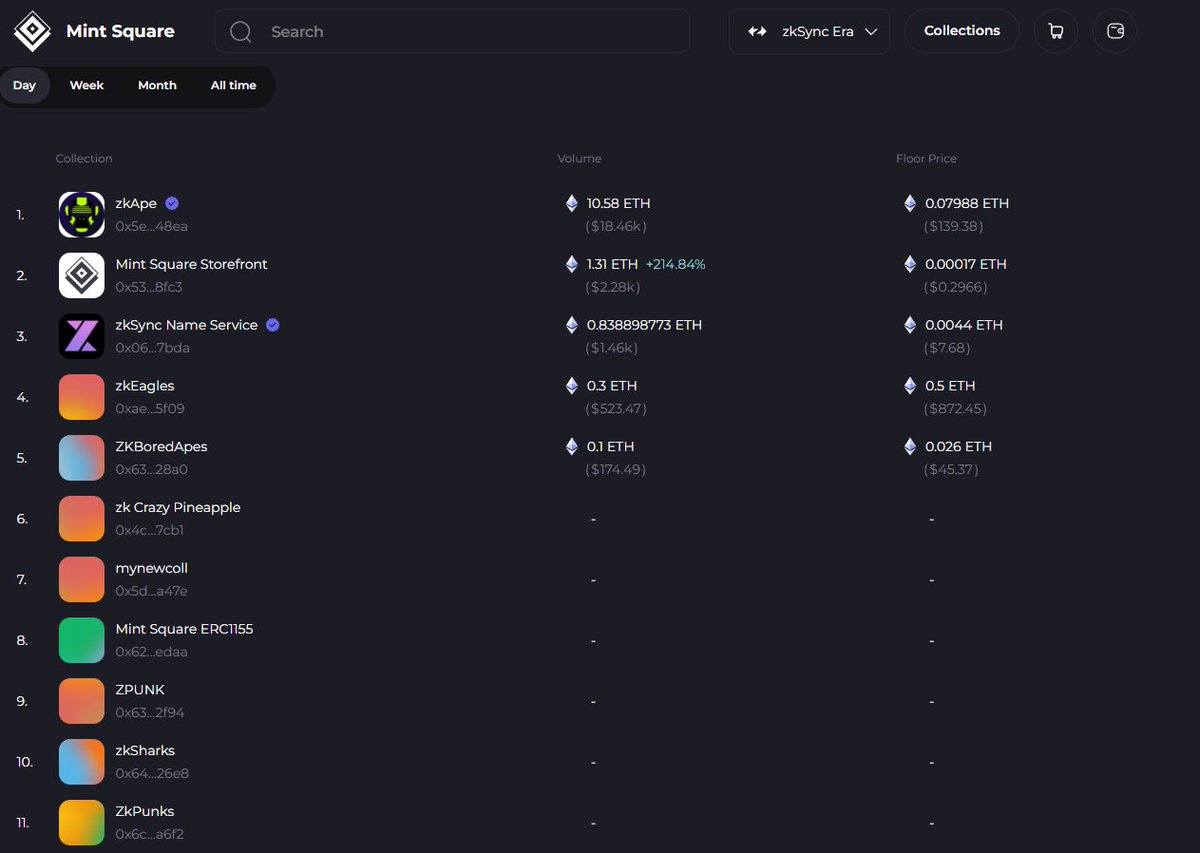Click the 0x6c...a6f2 address text
The height and width of the screenshot is (853, 1200).
pos(150,835)
